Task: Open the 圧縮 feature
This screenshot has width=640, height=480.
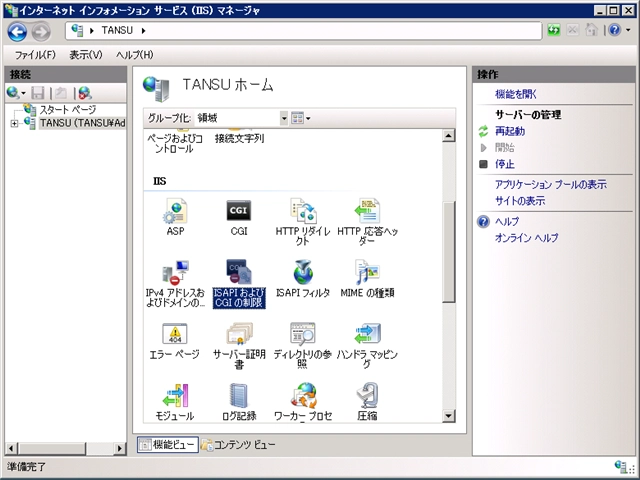Action: tap(367, 402)
